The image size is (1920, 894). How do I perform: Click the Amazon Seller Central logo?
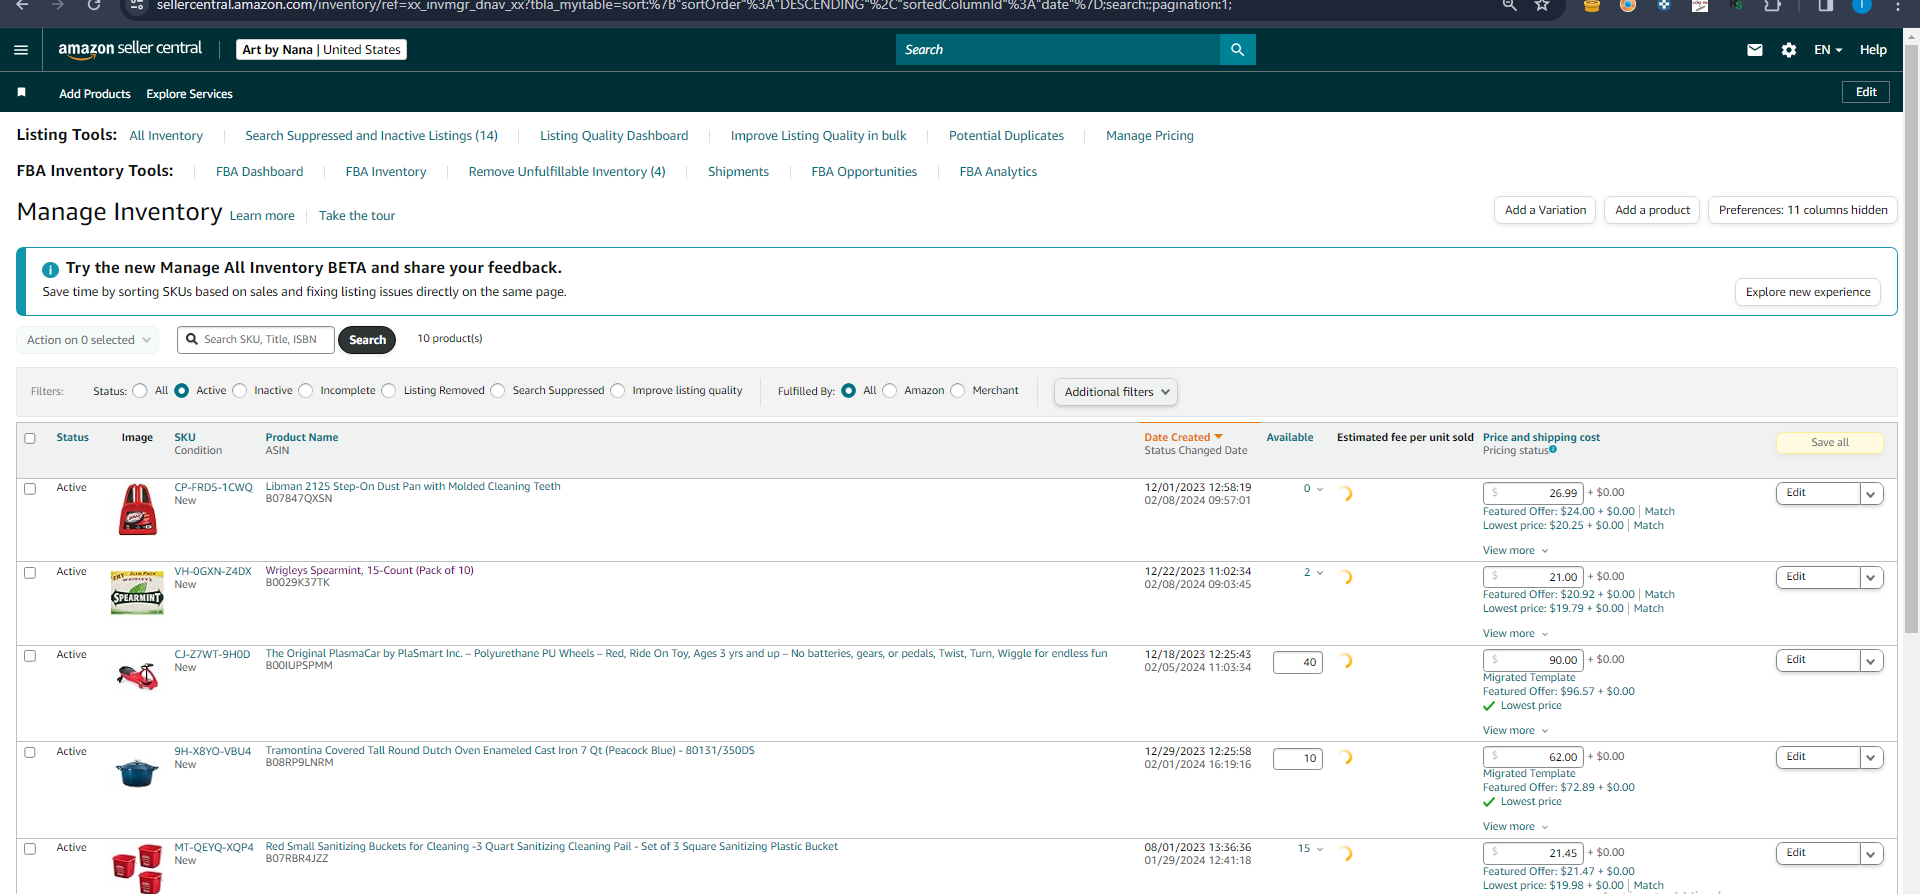(x=130, y=49)
